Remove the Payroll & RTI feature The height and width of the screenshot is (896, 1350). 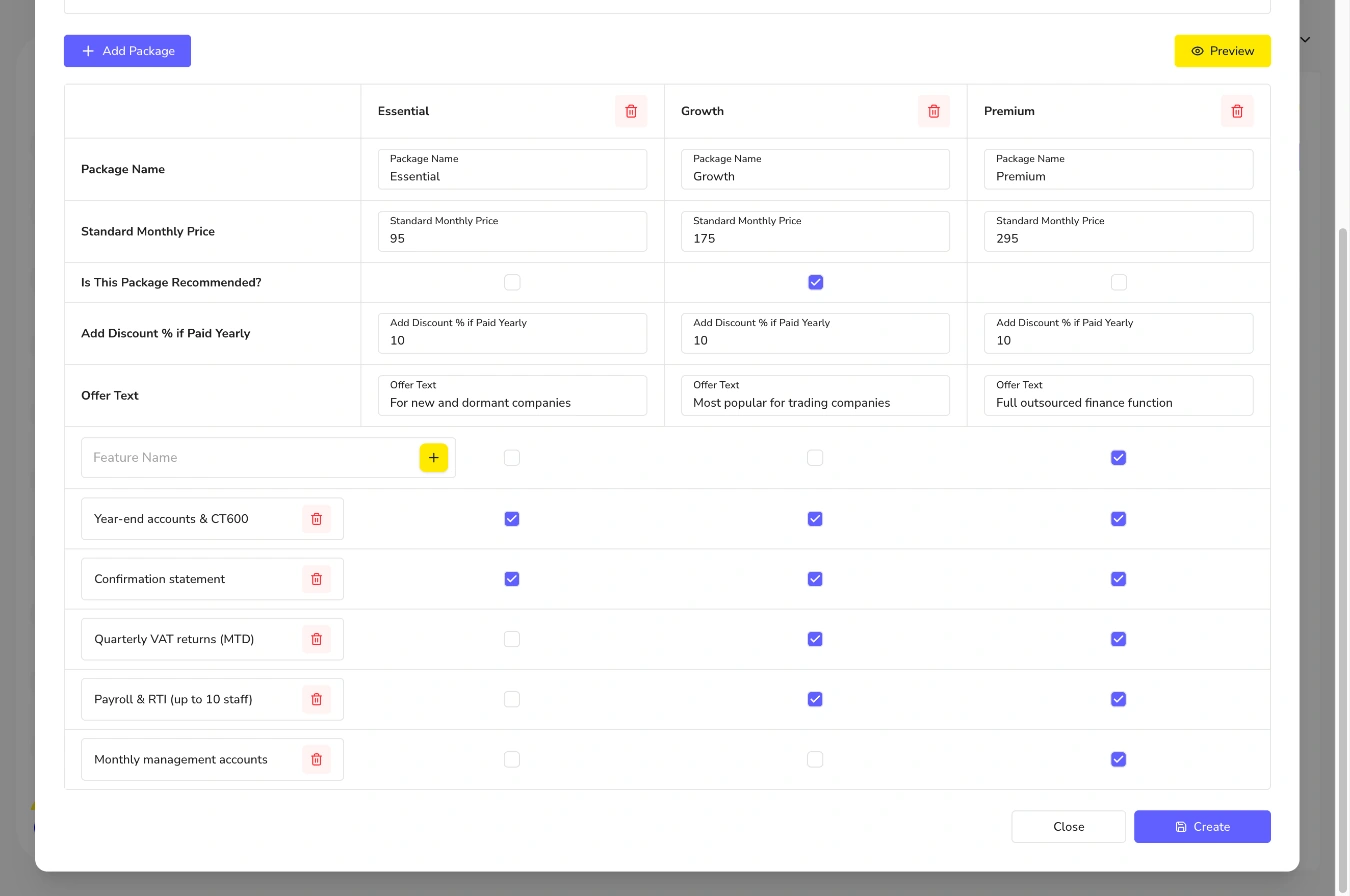pyautogui.click(x=316, y=699)
